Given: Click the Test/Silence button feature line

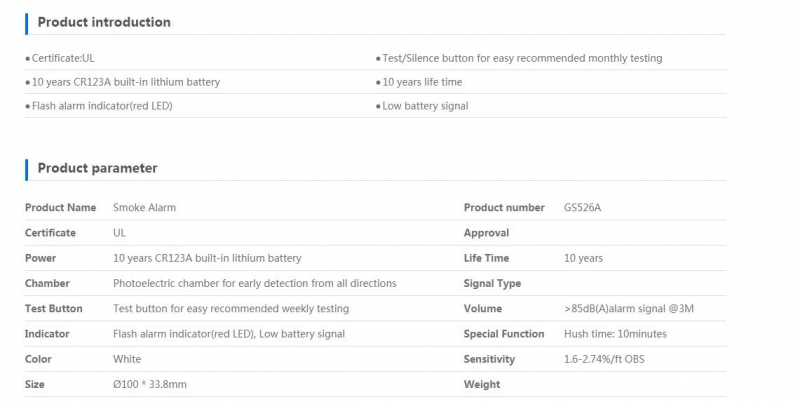Looking at the screenshot, I should [x=522, y=58].
